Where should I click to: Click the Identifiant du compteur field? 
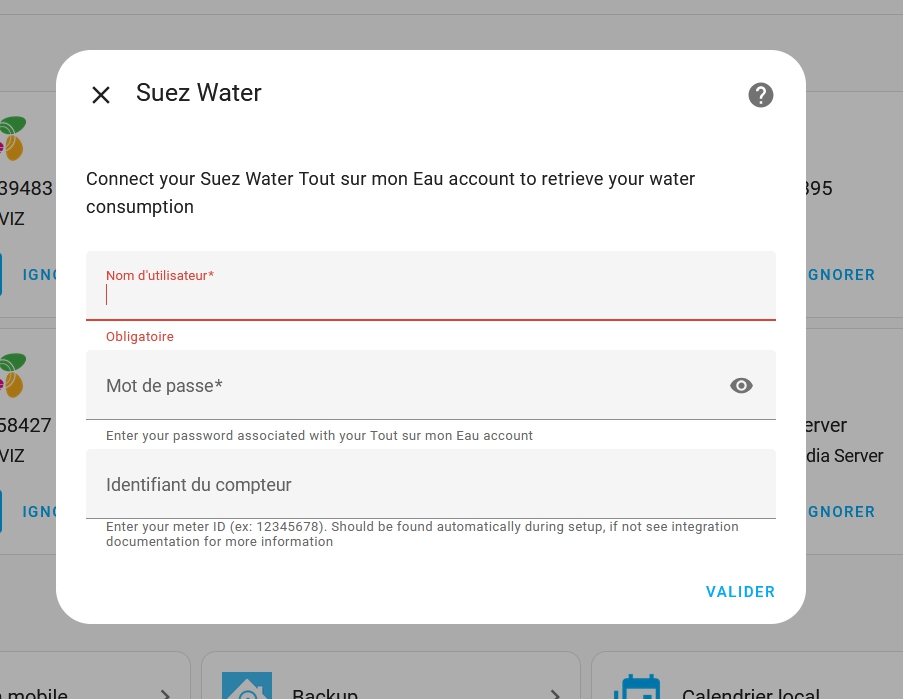pos(431,484)
